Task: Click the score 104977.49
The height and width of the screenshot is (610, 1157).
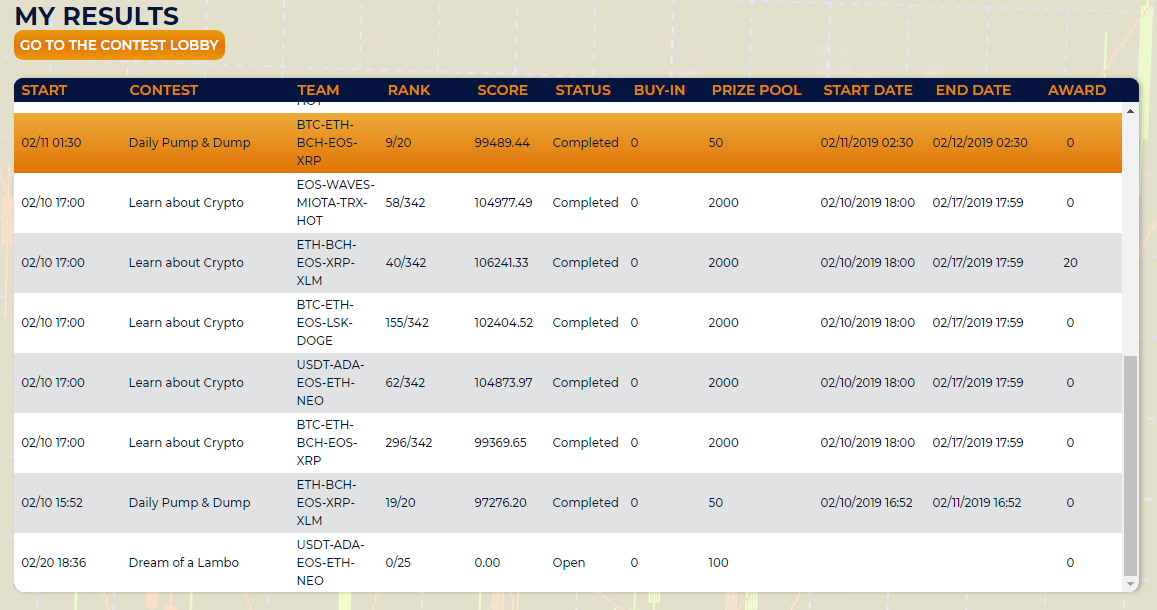Action: click(x=503, y=203)
